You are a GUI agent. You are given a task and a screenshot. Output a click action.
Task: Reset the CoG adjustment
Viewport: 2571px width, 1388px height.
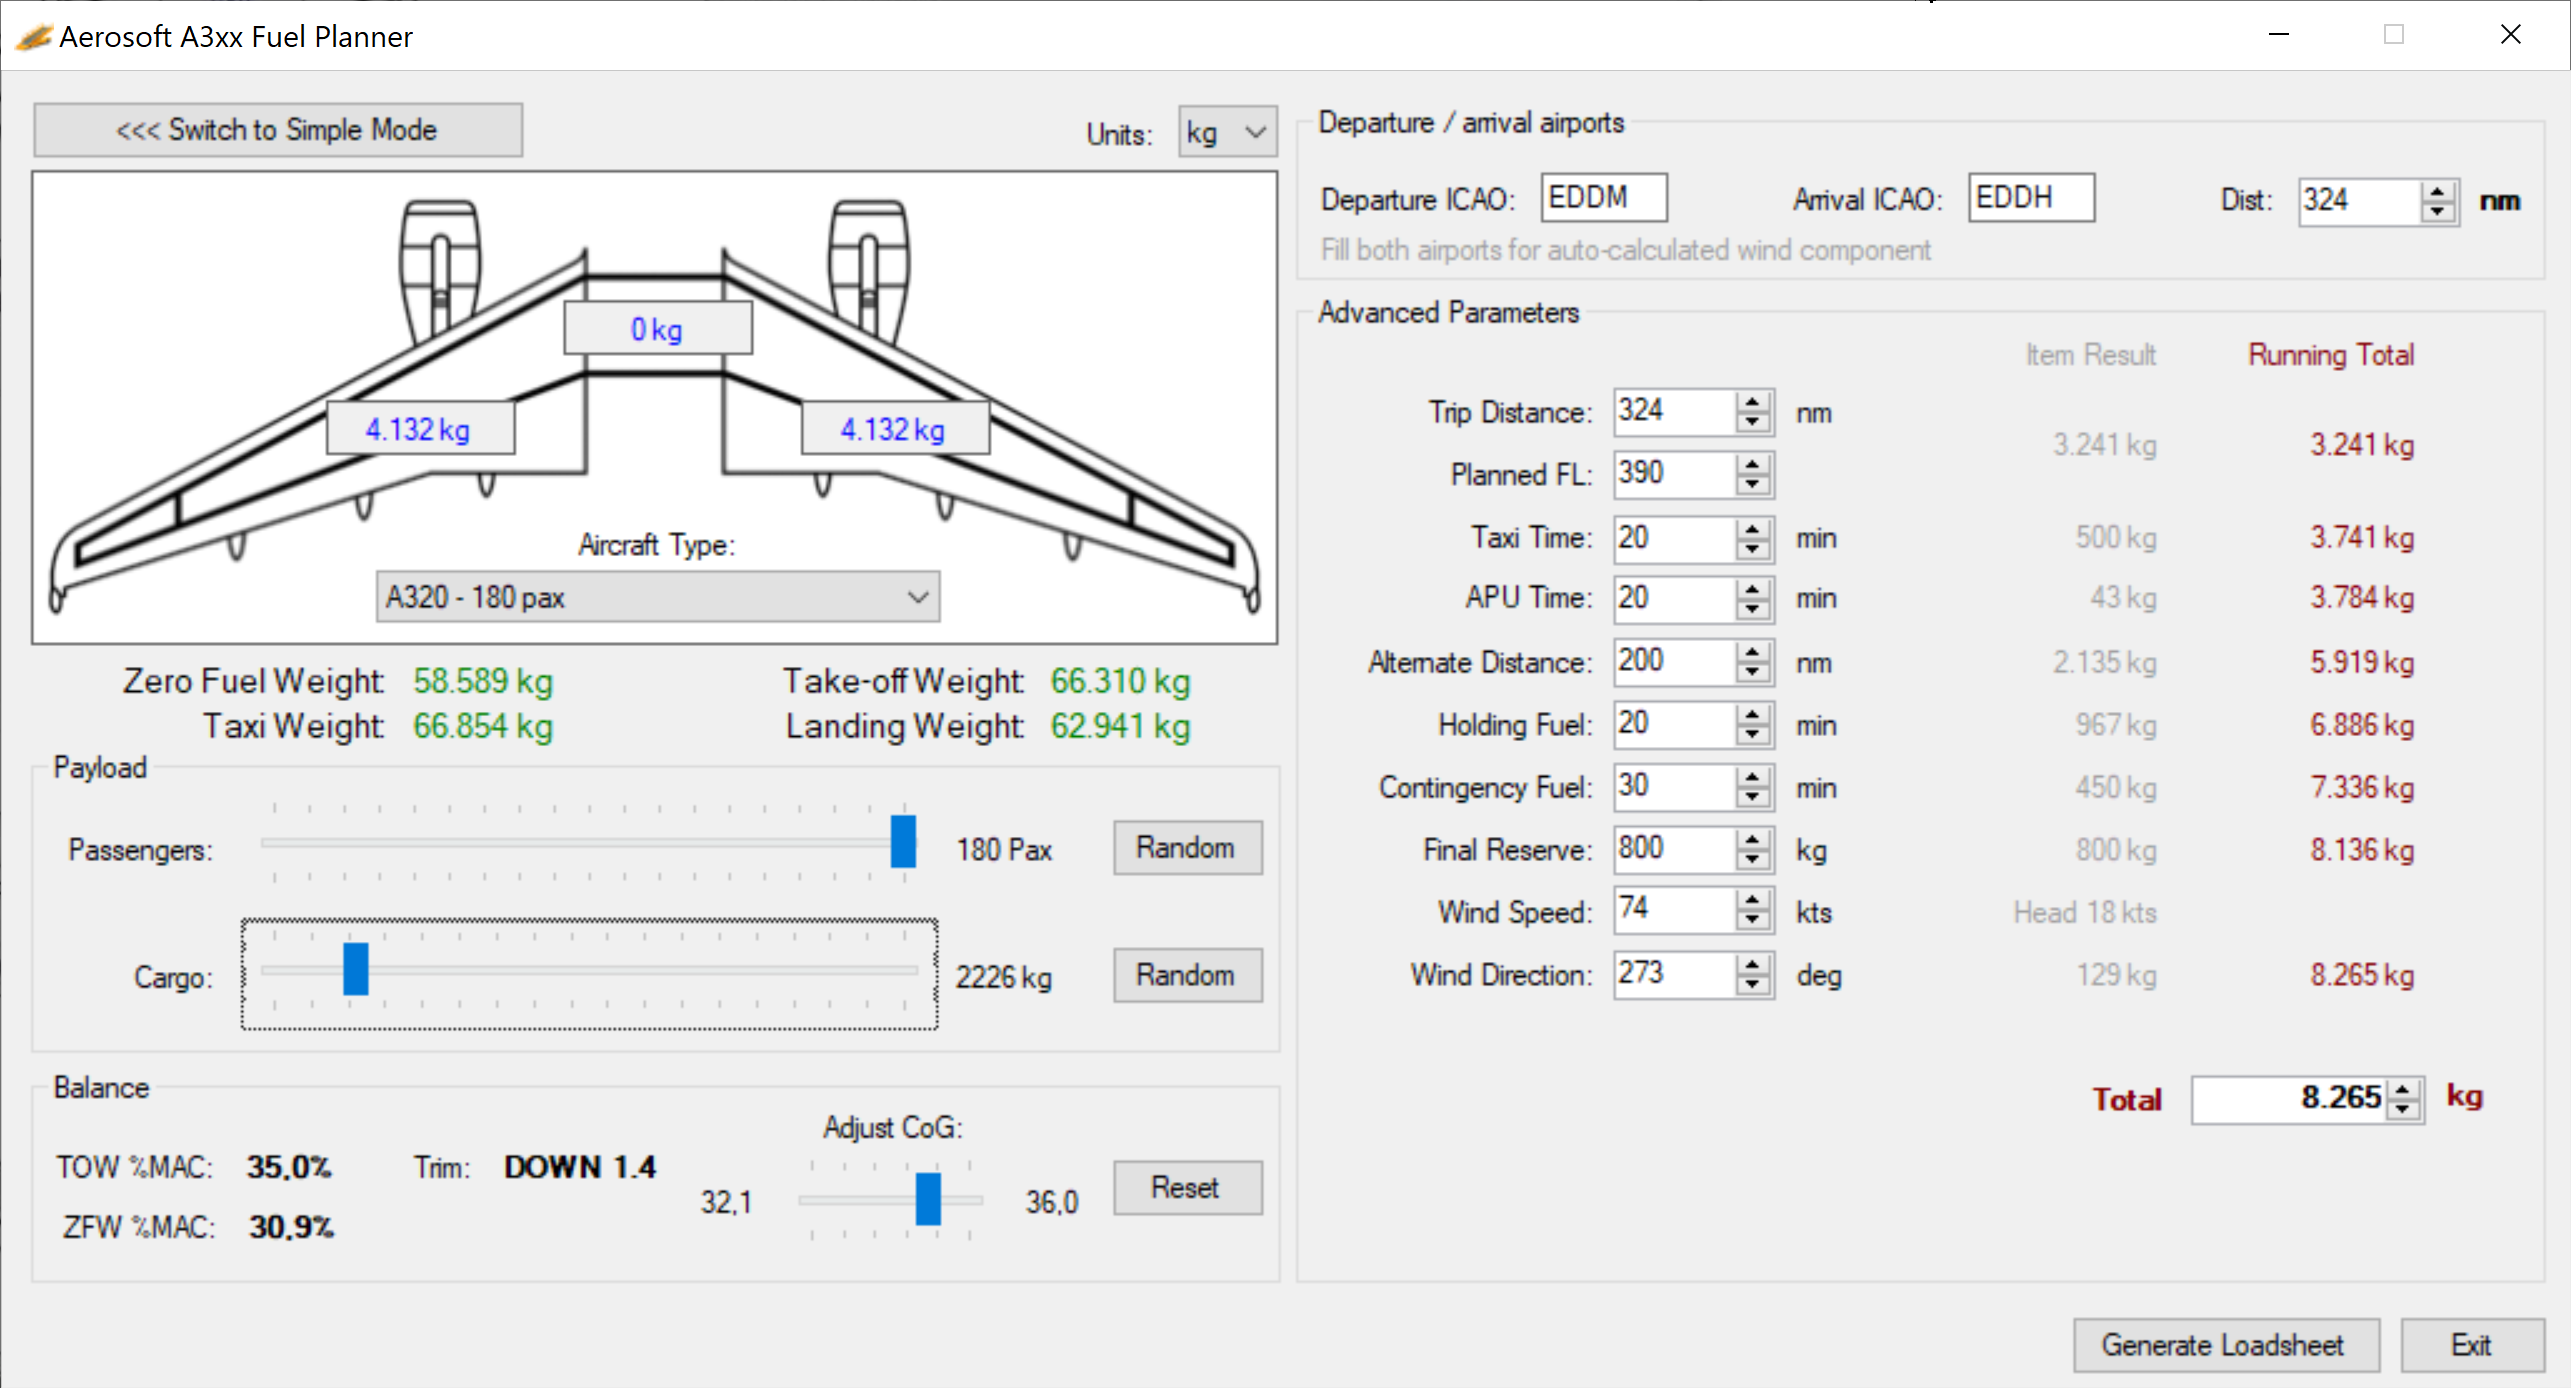click(1188, 1187)
